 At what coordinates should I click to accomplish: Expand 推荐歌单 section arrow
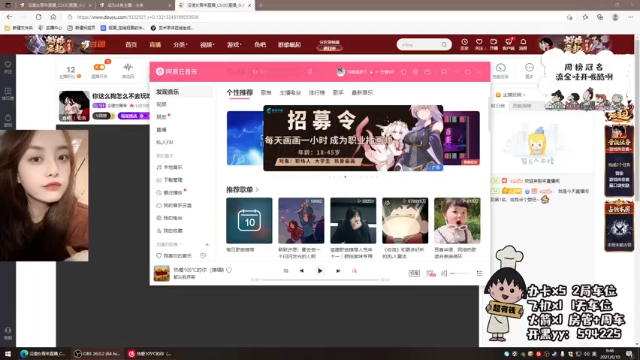[x=257, y=190]
